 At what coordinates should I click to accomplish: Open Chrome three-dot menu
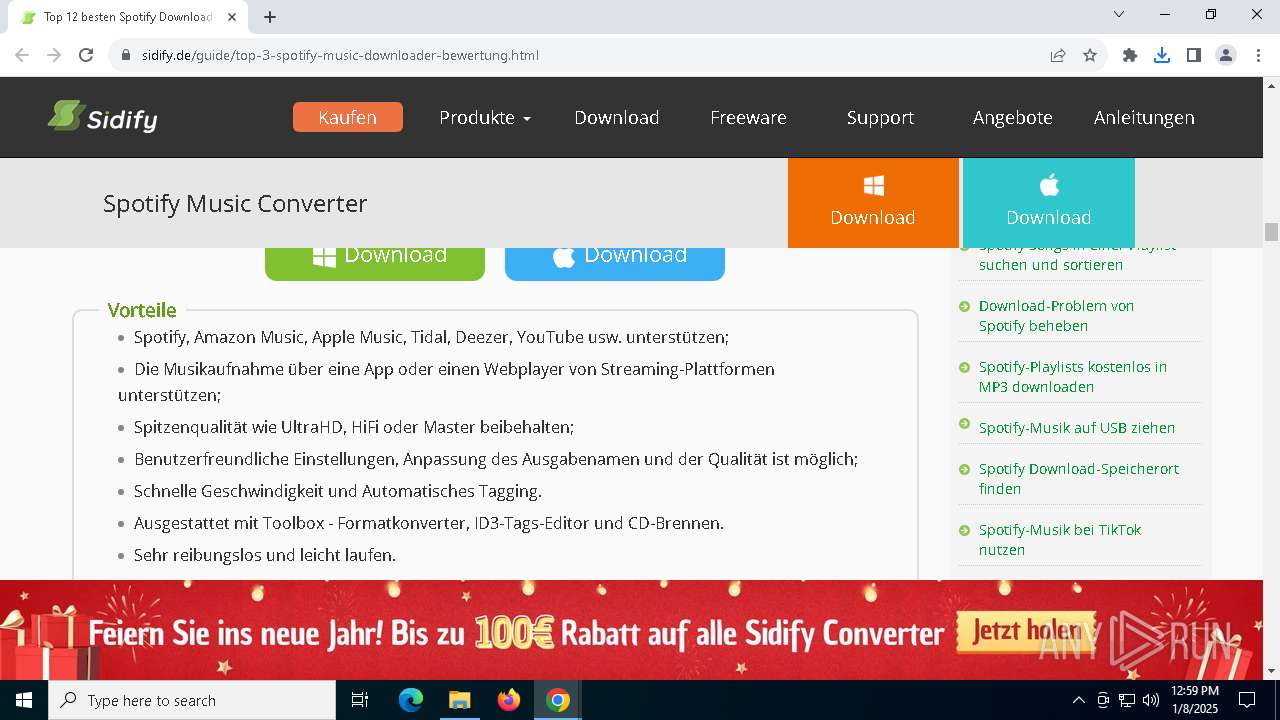click(x=1258, y=55)
